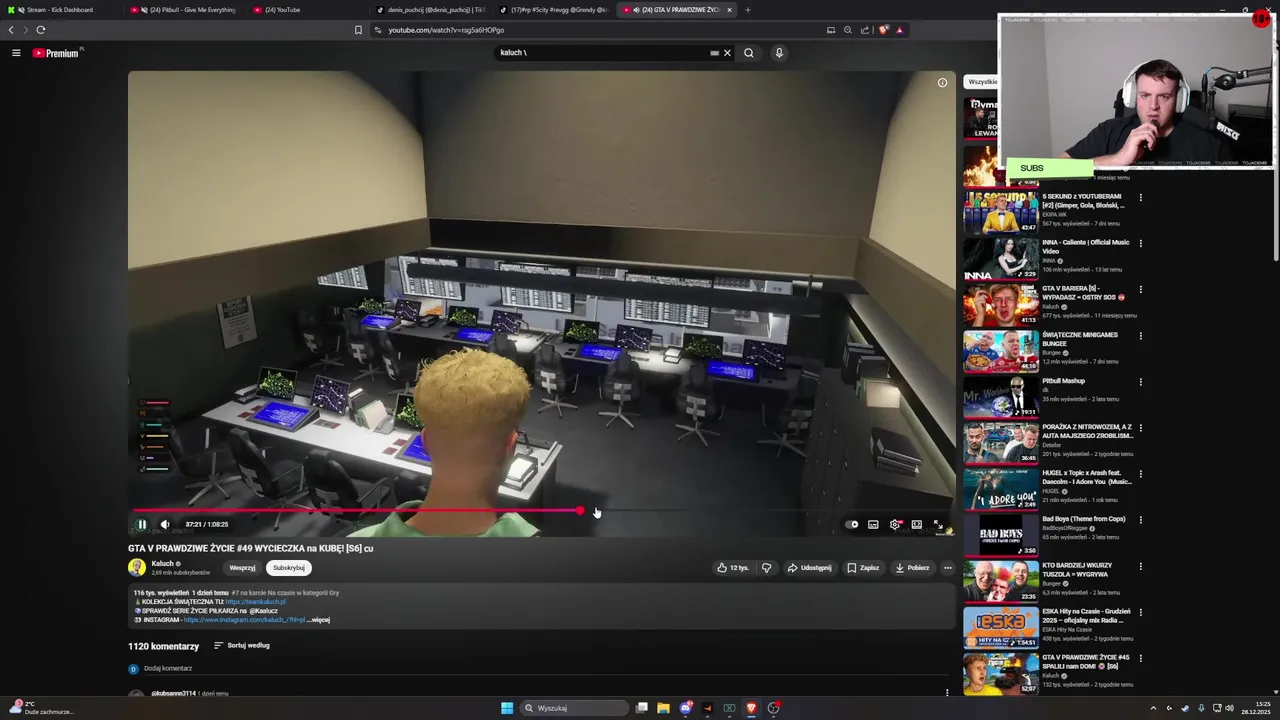Go to YouTube Premium home logo
This screenshot has width=1280, height=720.
click(x=56, y=53)
